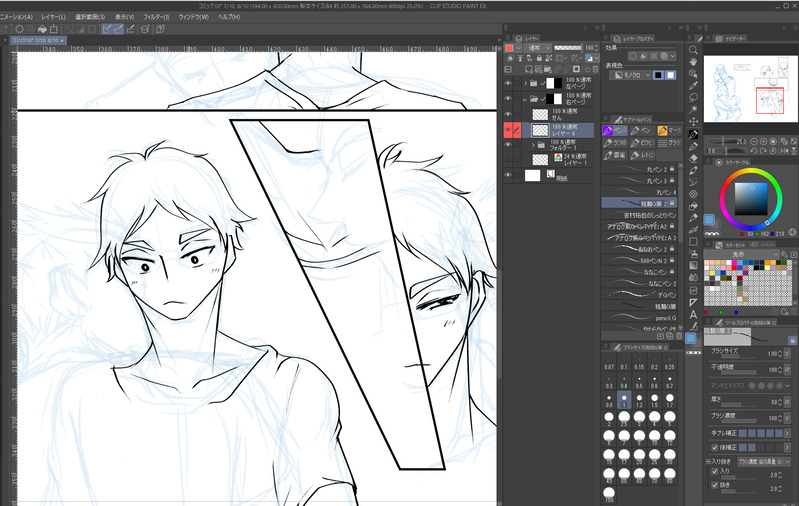
Task: Select the Gradient tool
Action: 693,265
